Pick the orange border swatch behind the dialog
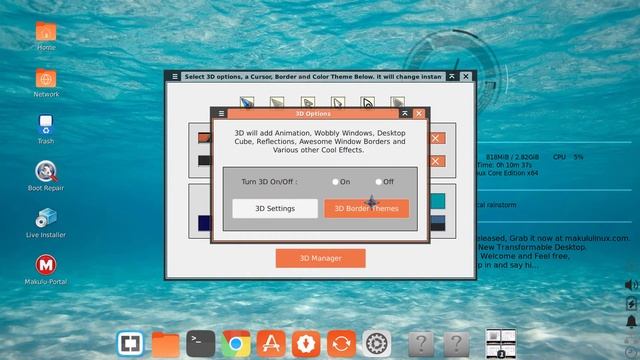 click(x=204, y=138)
